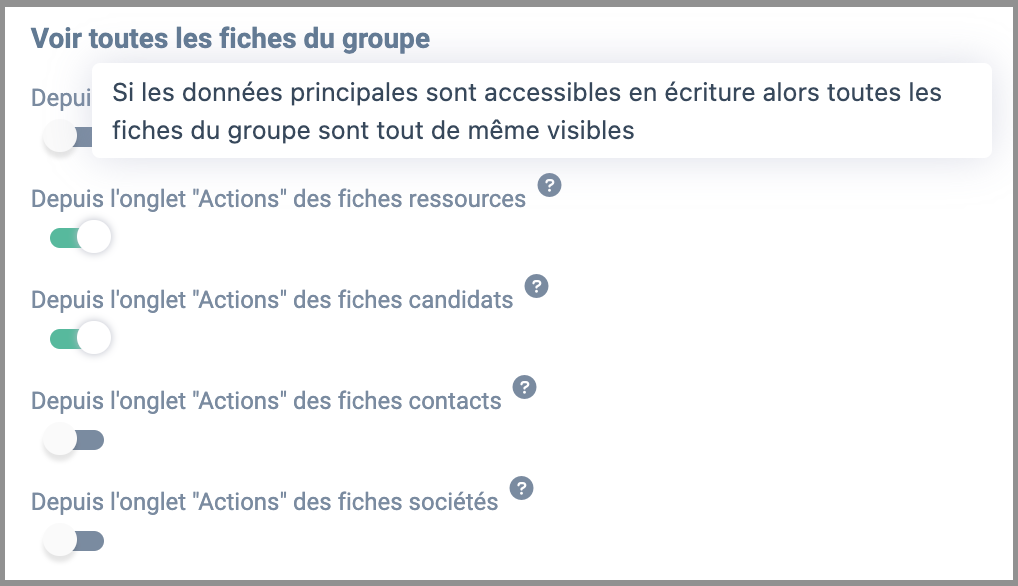The image size is (1018, 586).
Task: Show help for fiches contacts option
Action: coord(525,387)
